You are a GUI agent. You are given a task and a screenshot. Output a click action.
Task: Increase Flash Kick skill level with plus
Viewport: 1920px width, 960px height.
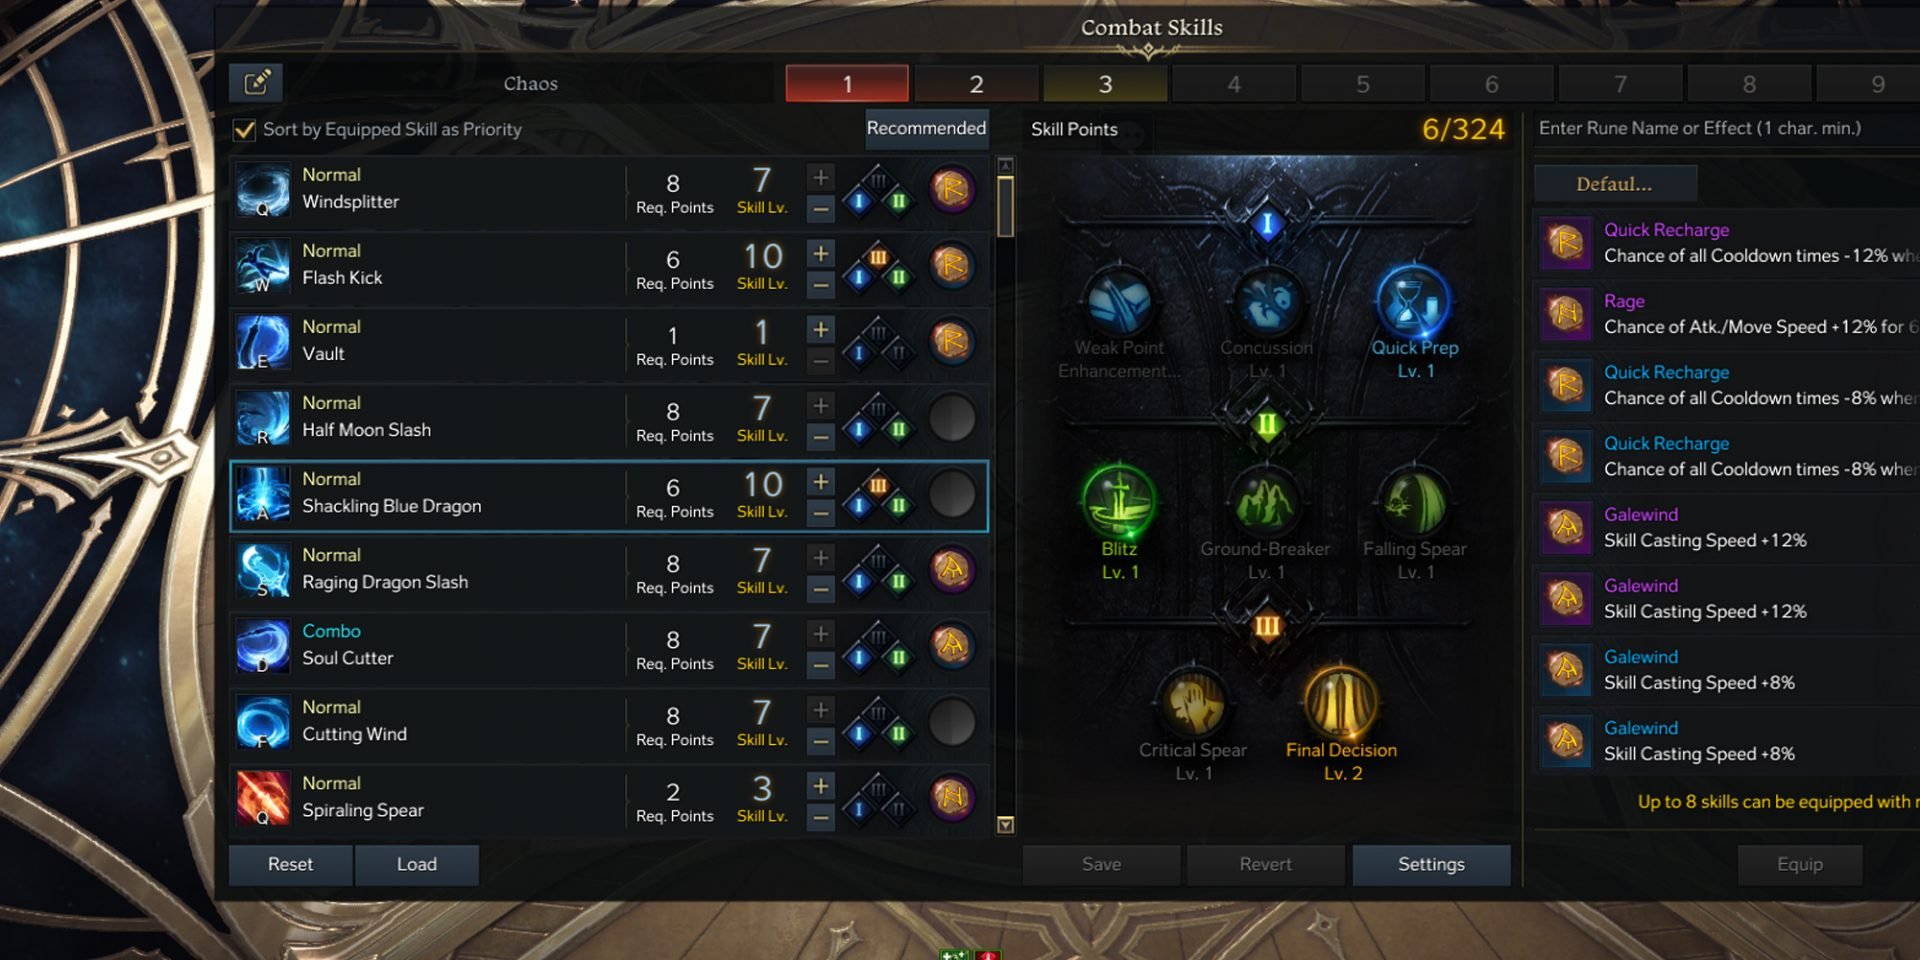(x=820, y=254)
